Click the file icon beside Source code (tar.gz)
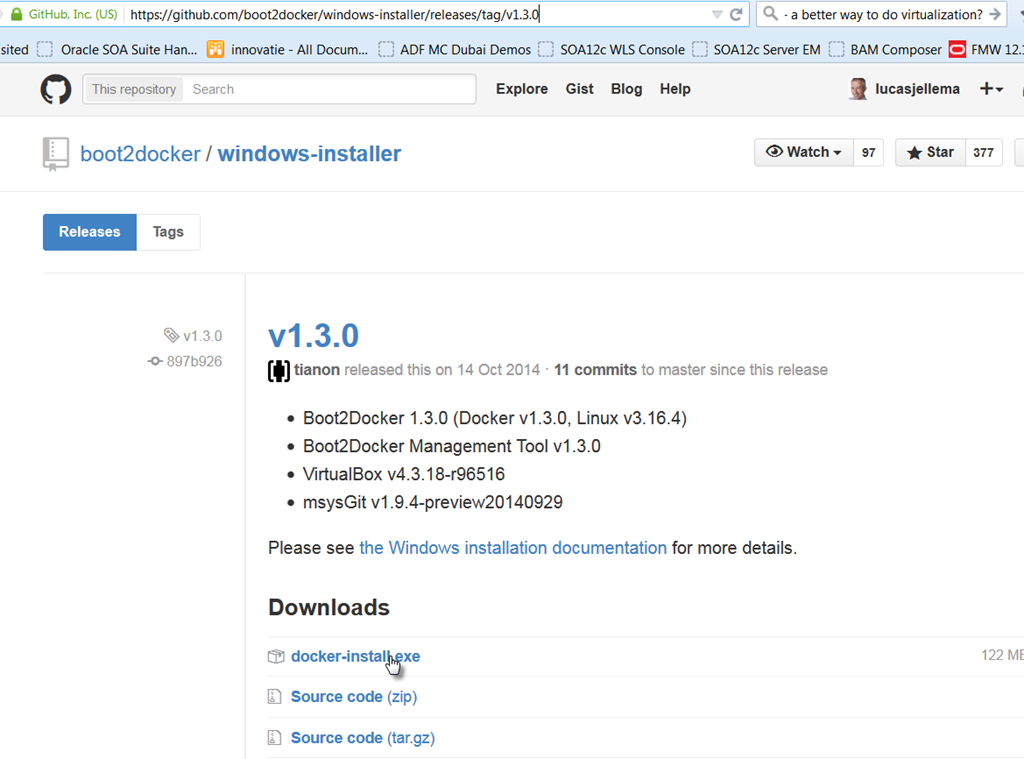The height and width of the screenshot is (759, 1024). click(274, 737)
